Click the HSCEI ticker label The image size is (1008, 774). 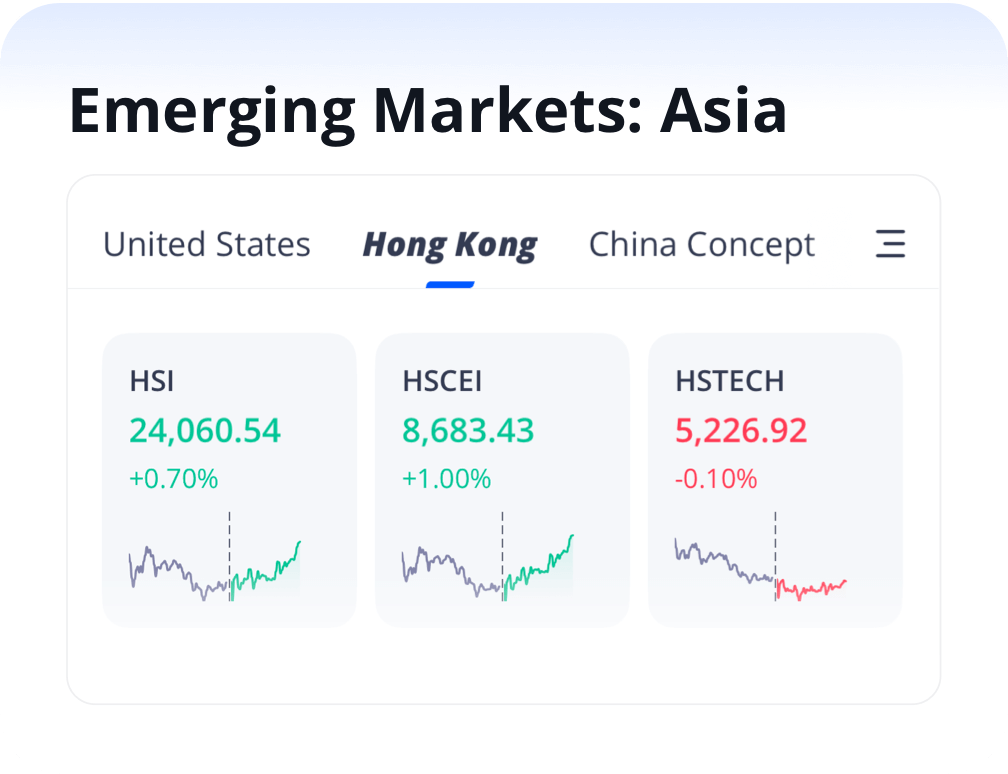click(441, 381)
